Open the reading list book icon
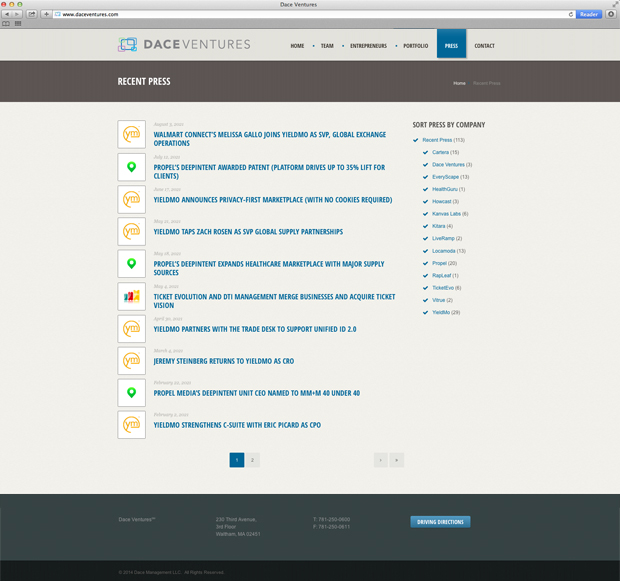This screenshot has width=620, height=581. 6,24
